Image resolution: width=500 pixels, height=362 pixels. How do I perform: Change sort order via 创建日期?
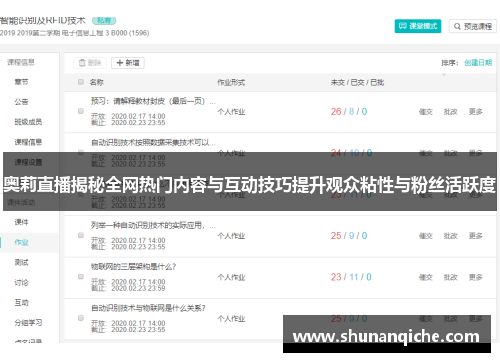478,63
